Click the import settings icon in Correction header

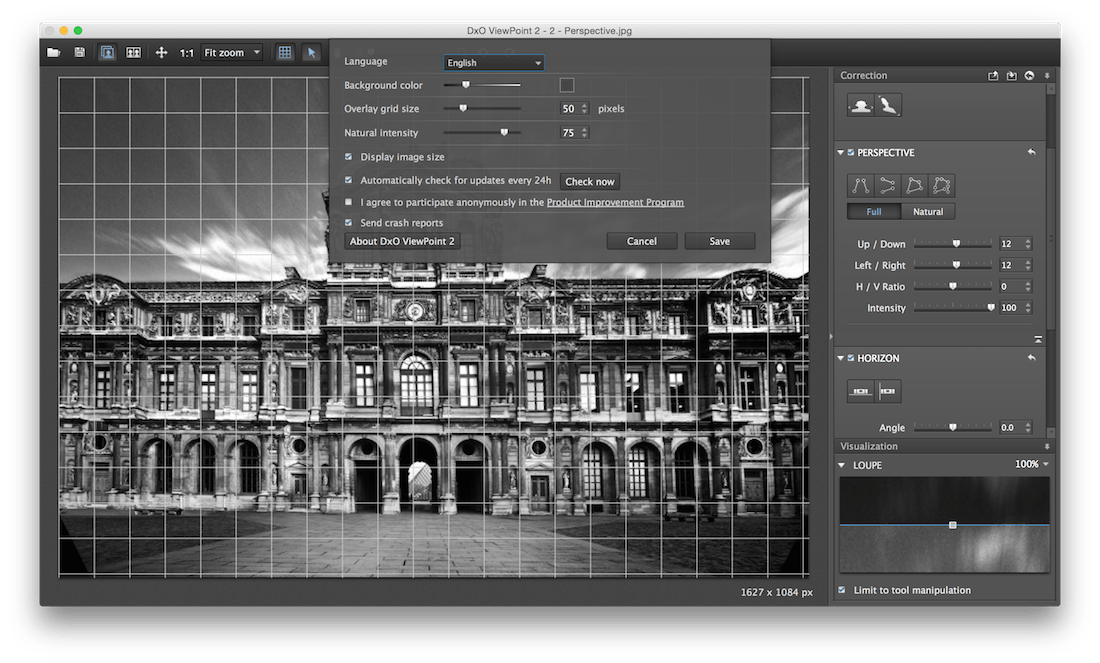point(1012,76)
